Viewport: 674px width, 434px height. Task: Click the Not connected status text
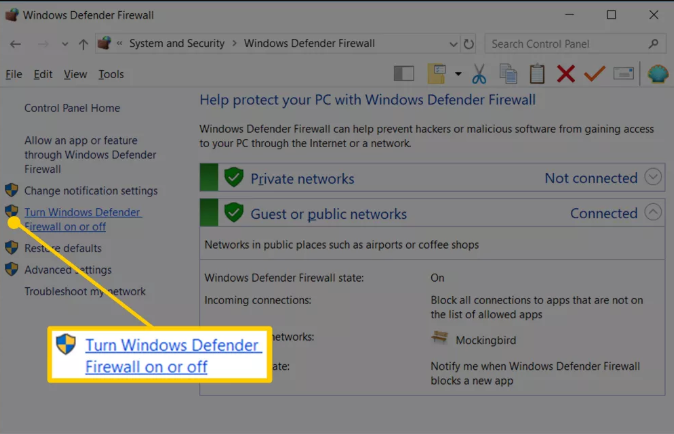click(x=591, y=178)
